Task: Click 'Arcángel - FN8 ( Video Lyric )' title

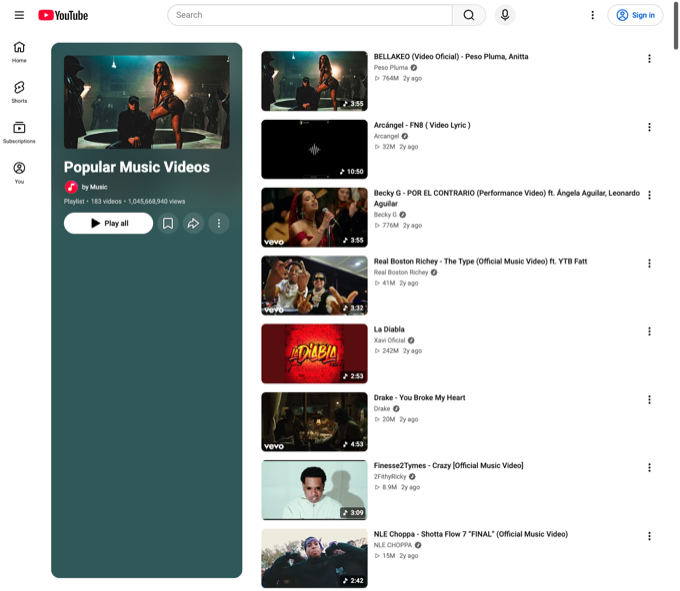Action: point(422,125)
